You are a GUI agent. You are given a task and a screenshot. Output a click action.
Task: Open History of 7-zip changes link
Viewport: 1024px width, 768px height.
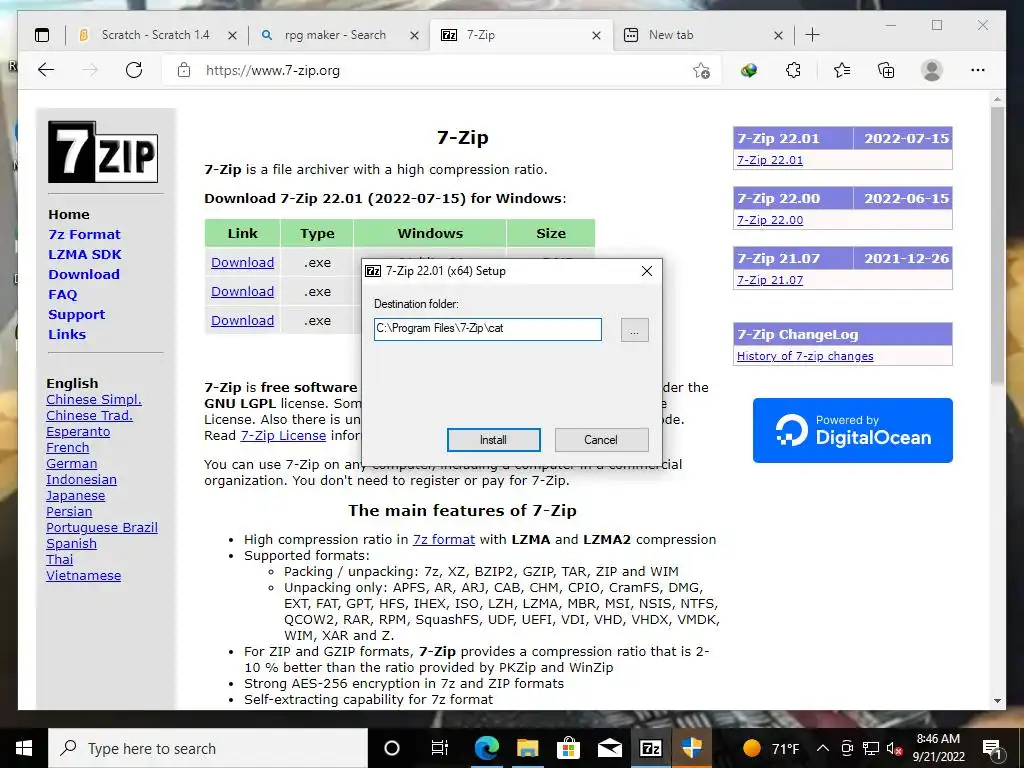pos(805,356)
